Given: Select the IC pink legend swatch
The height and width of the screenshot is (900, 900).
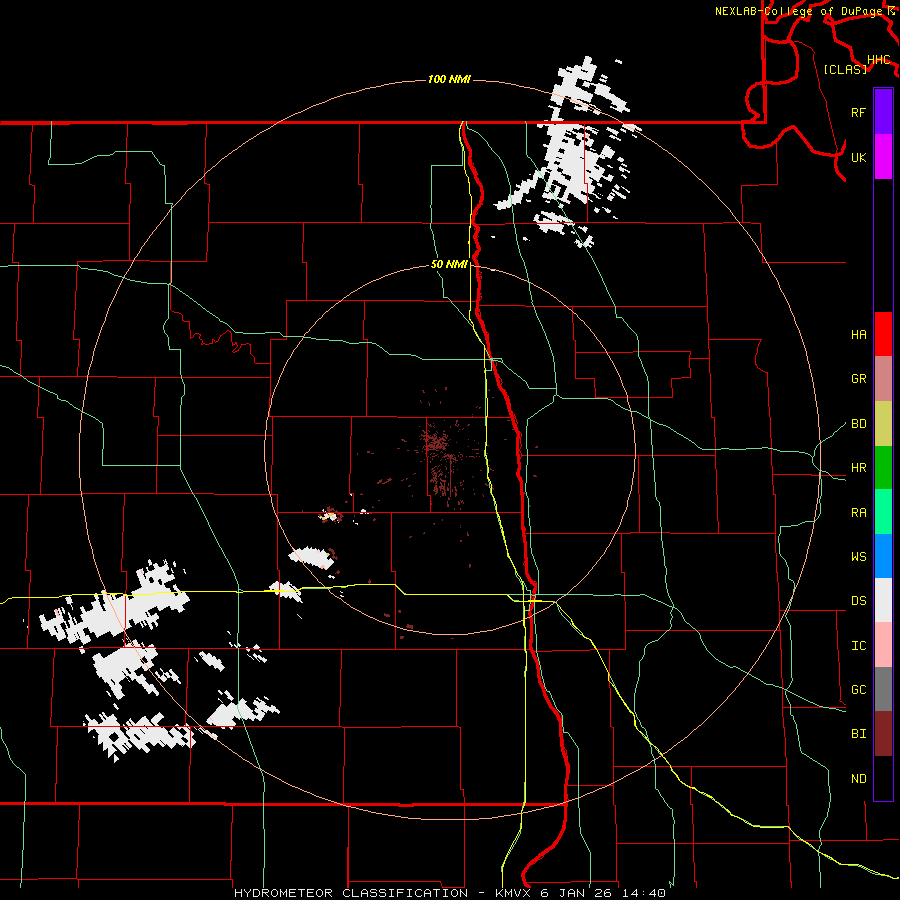Looking at the screenshot, I should (883, 645).
